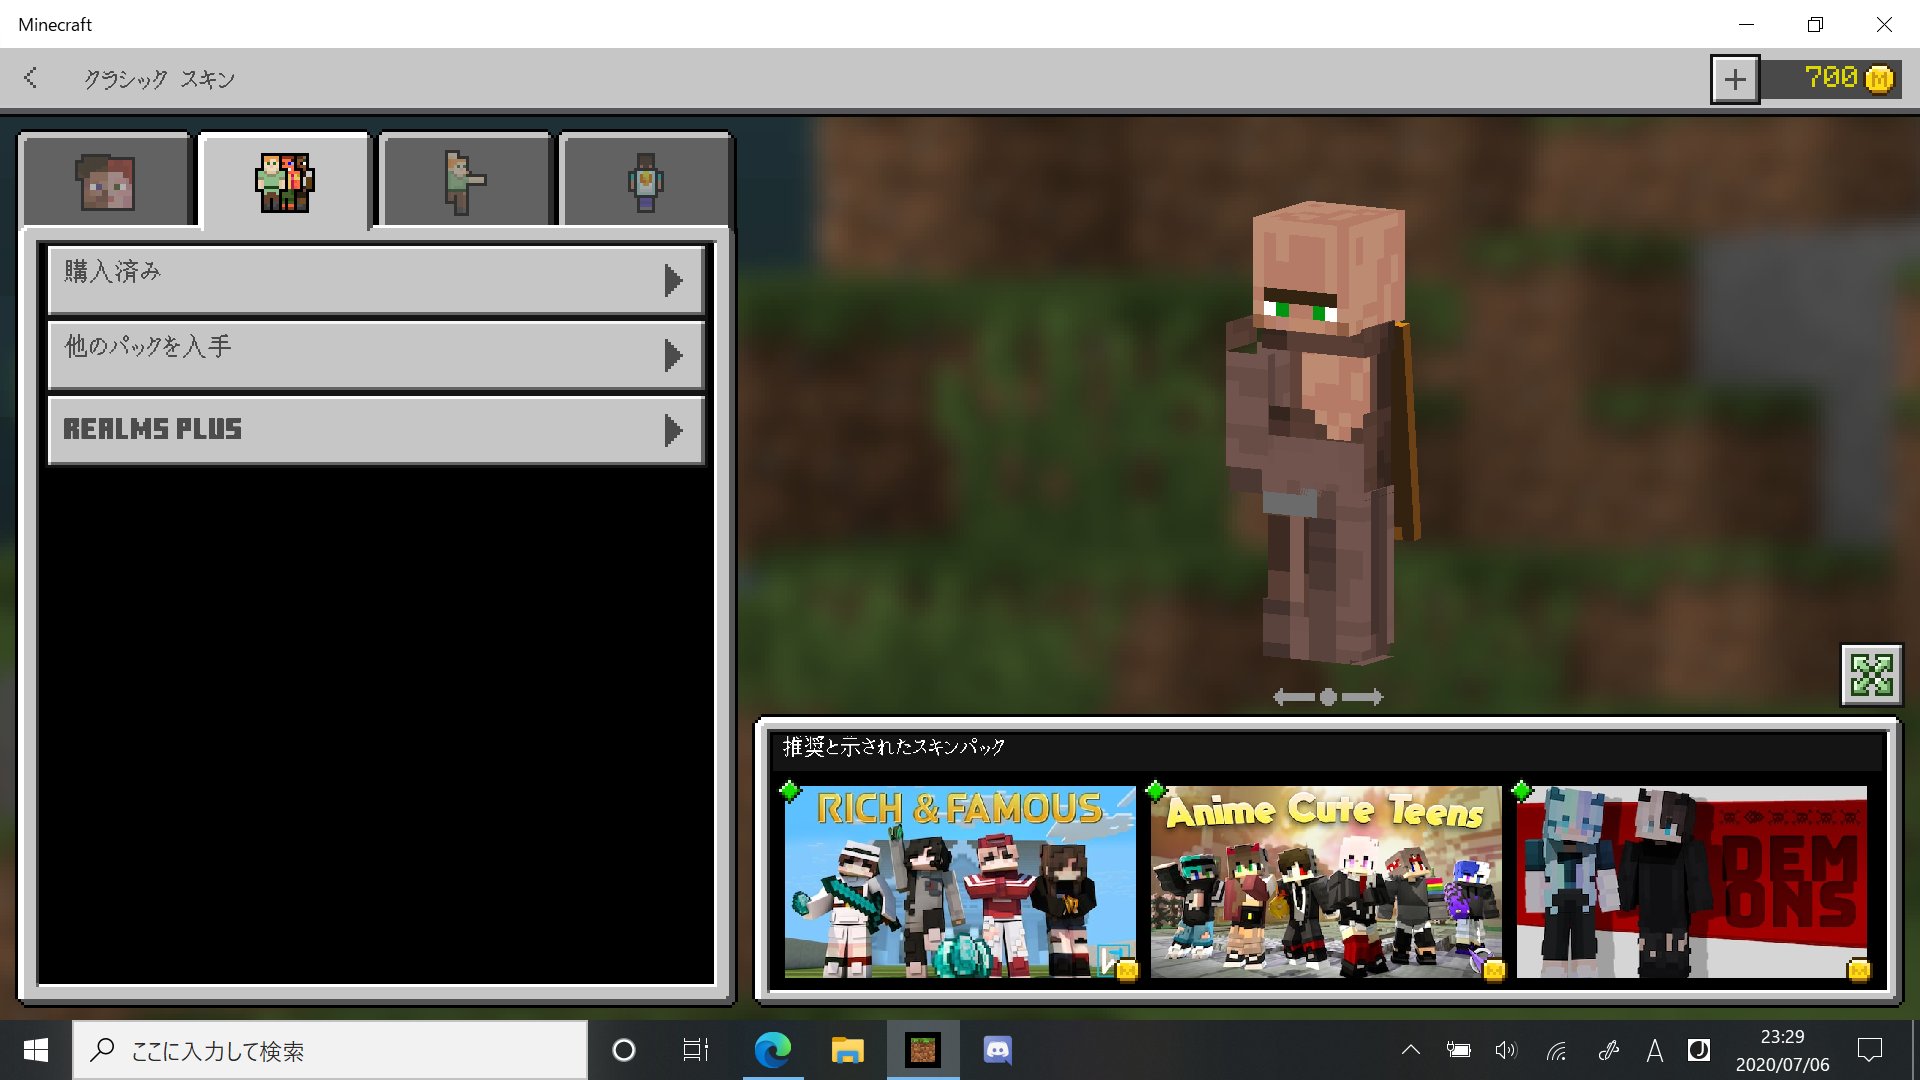
Task: Click the coin badge on Anime Cute Teens
Action: pyautogui.click(x=1493, y=969)
